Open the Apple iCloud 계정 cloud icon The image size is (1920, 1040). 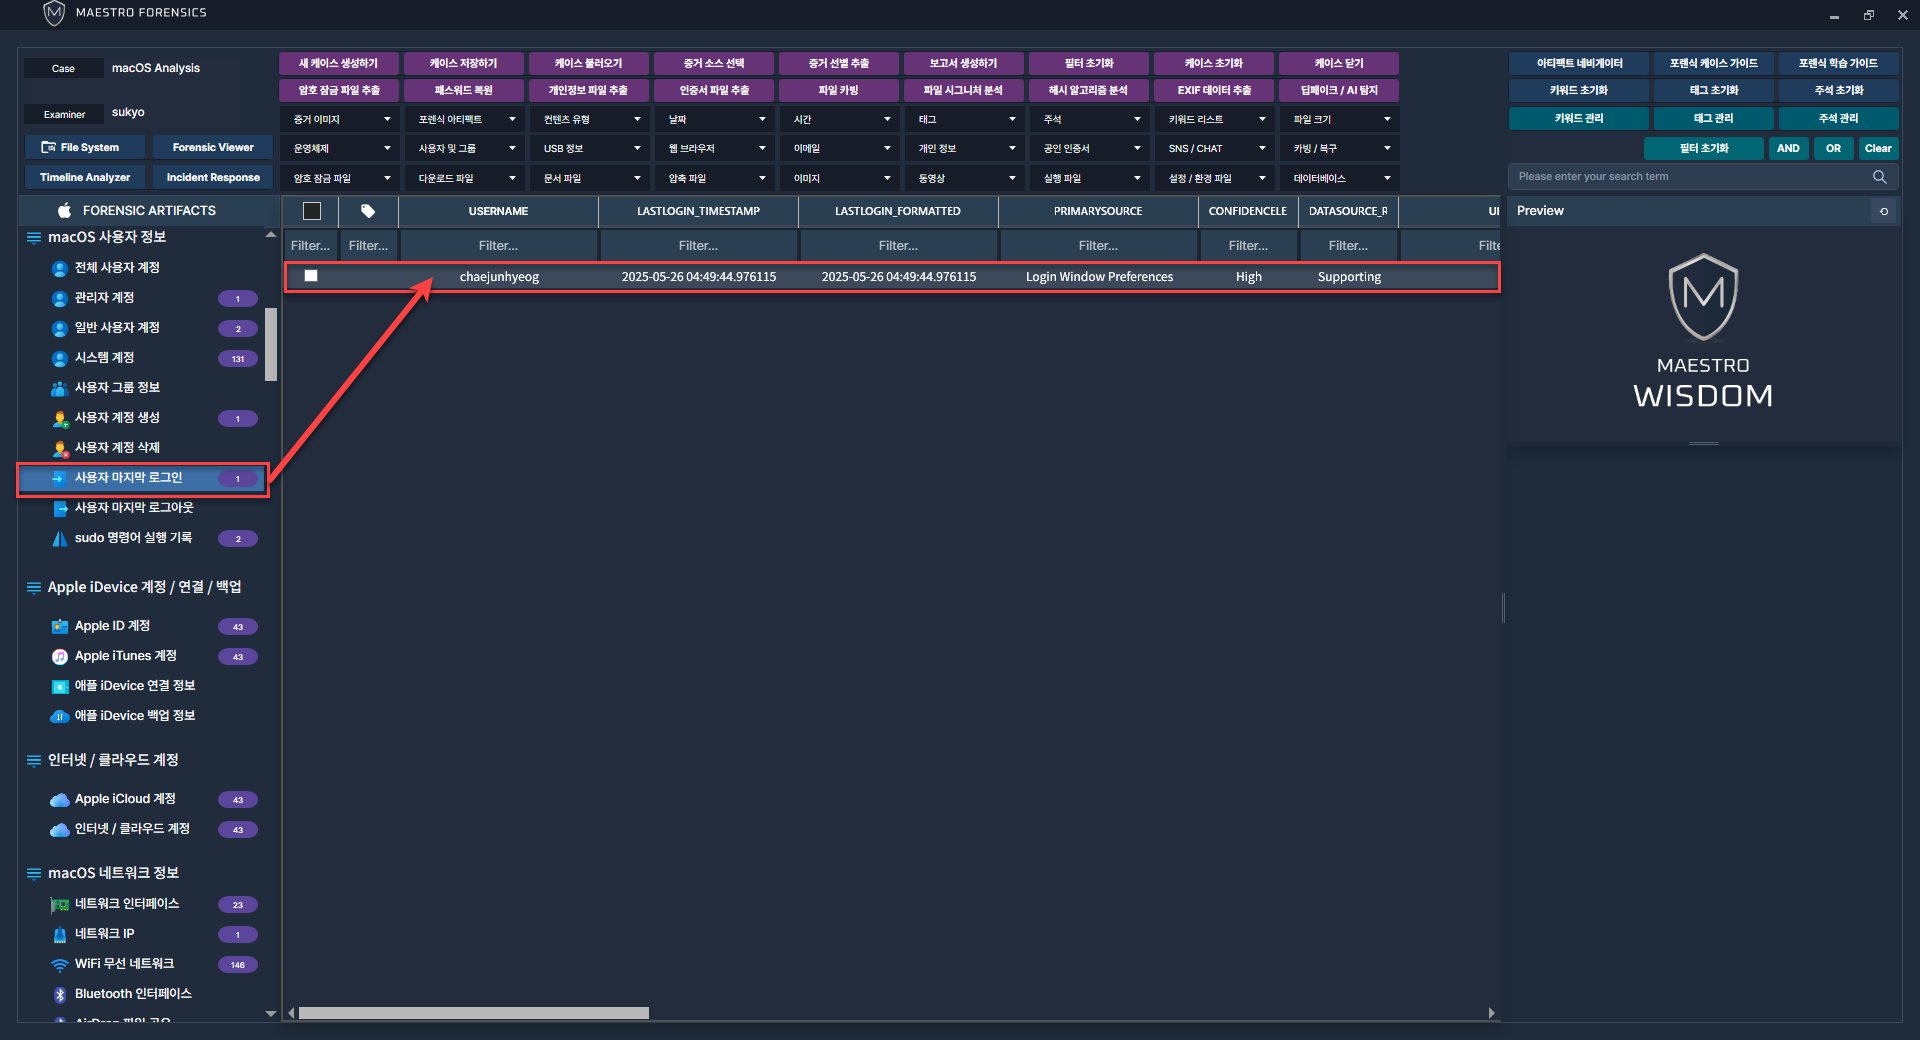click(x=59, y=799)
